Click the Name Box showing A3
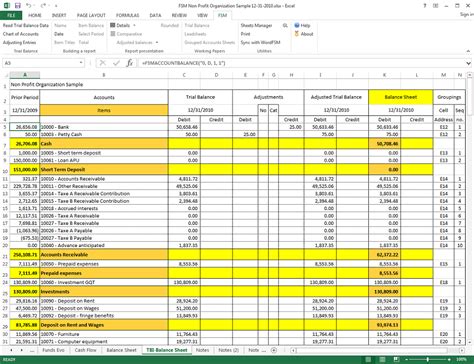 pyautogui.click(x=40, y=63)
